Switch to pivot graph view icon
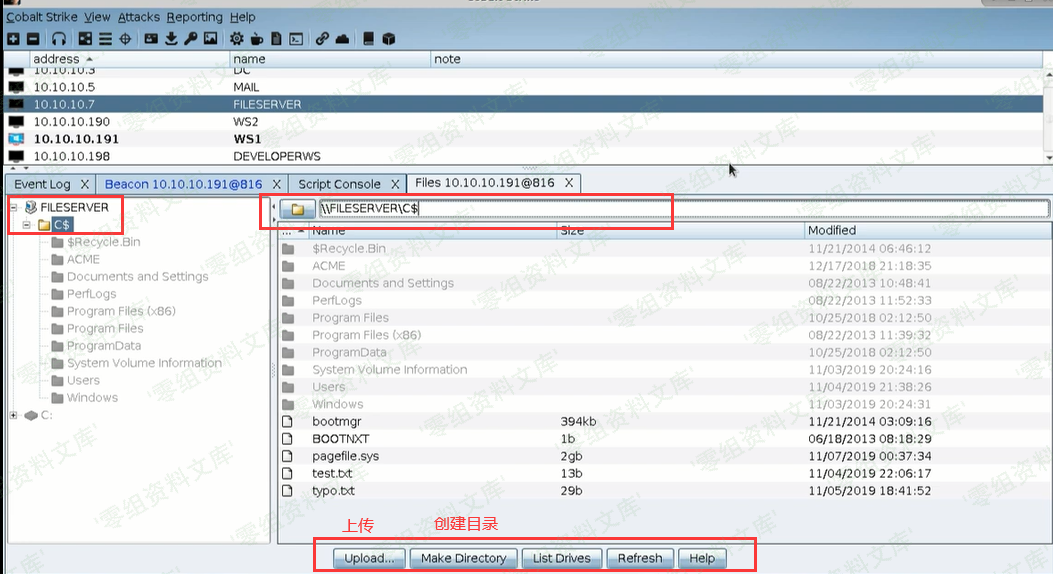This screenshot has width=1053, height=574. tap(85, 39)
